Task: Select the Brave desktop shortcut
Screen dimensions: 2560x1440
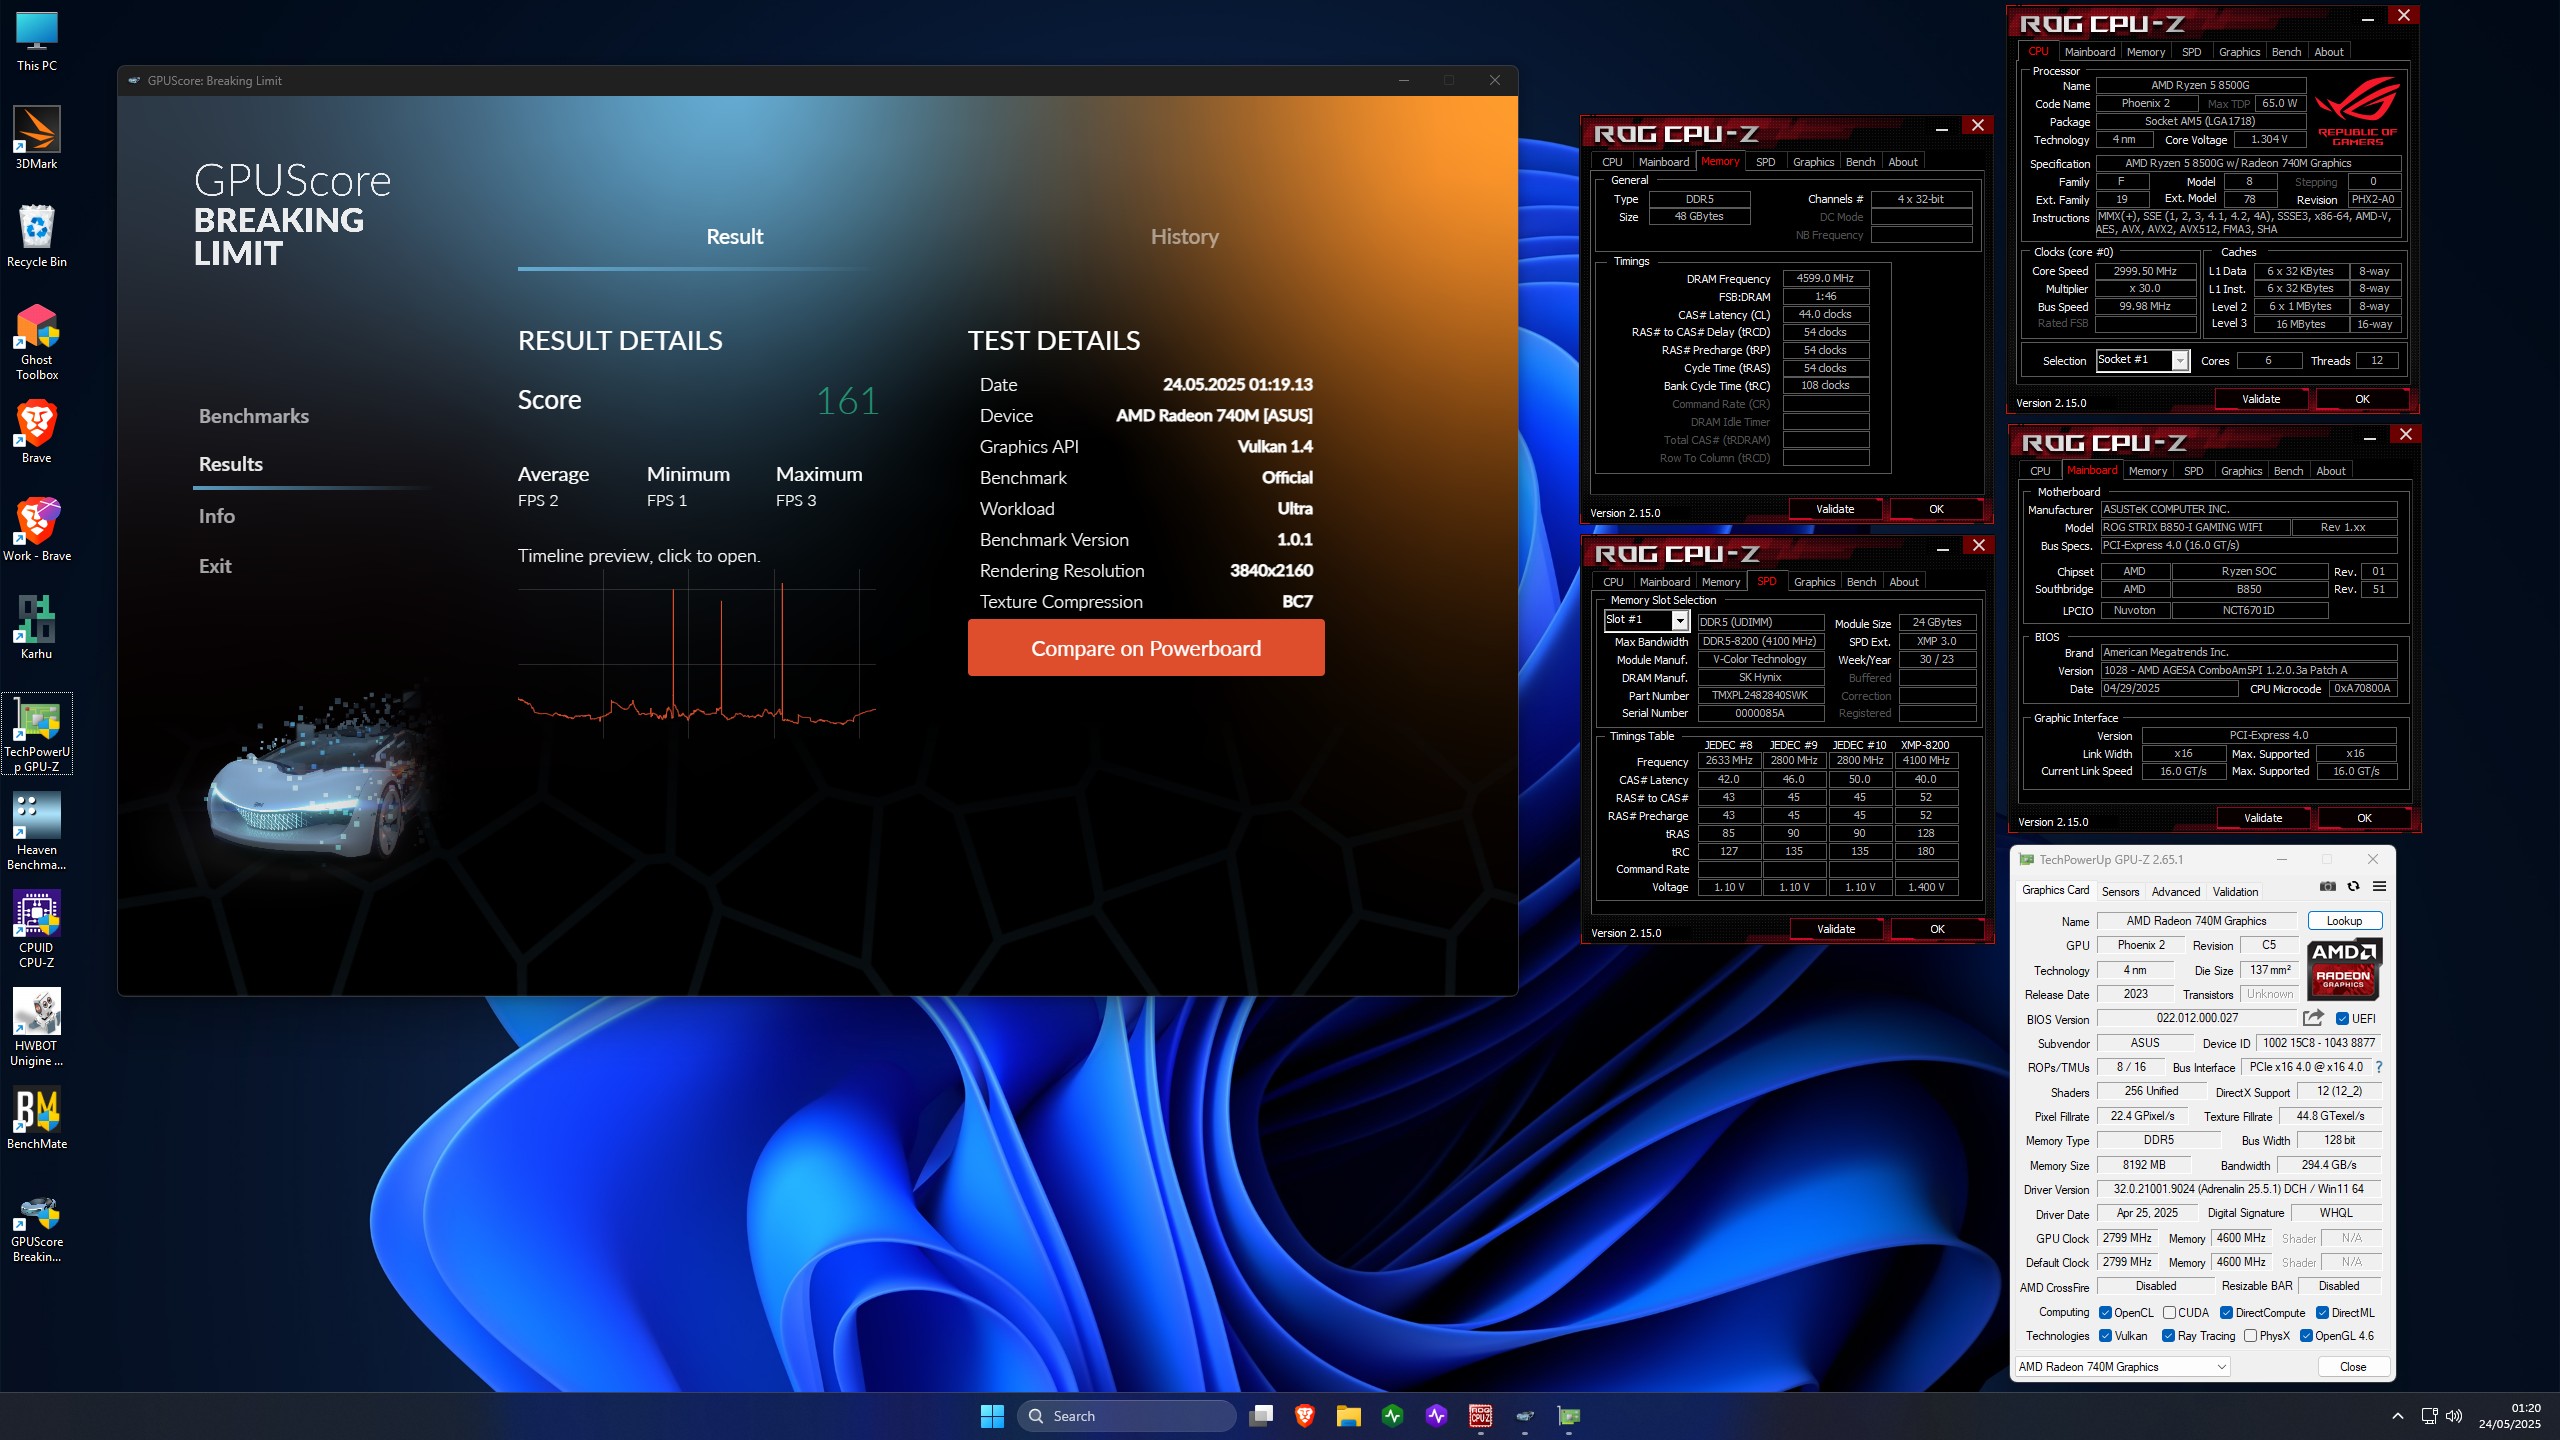Action: pos(37,432)
